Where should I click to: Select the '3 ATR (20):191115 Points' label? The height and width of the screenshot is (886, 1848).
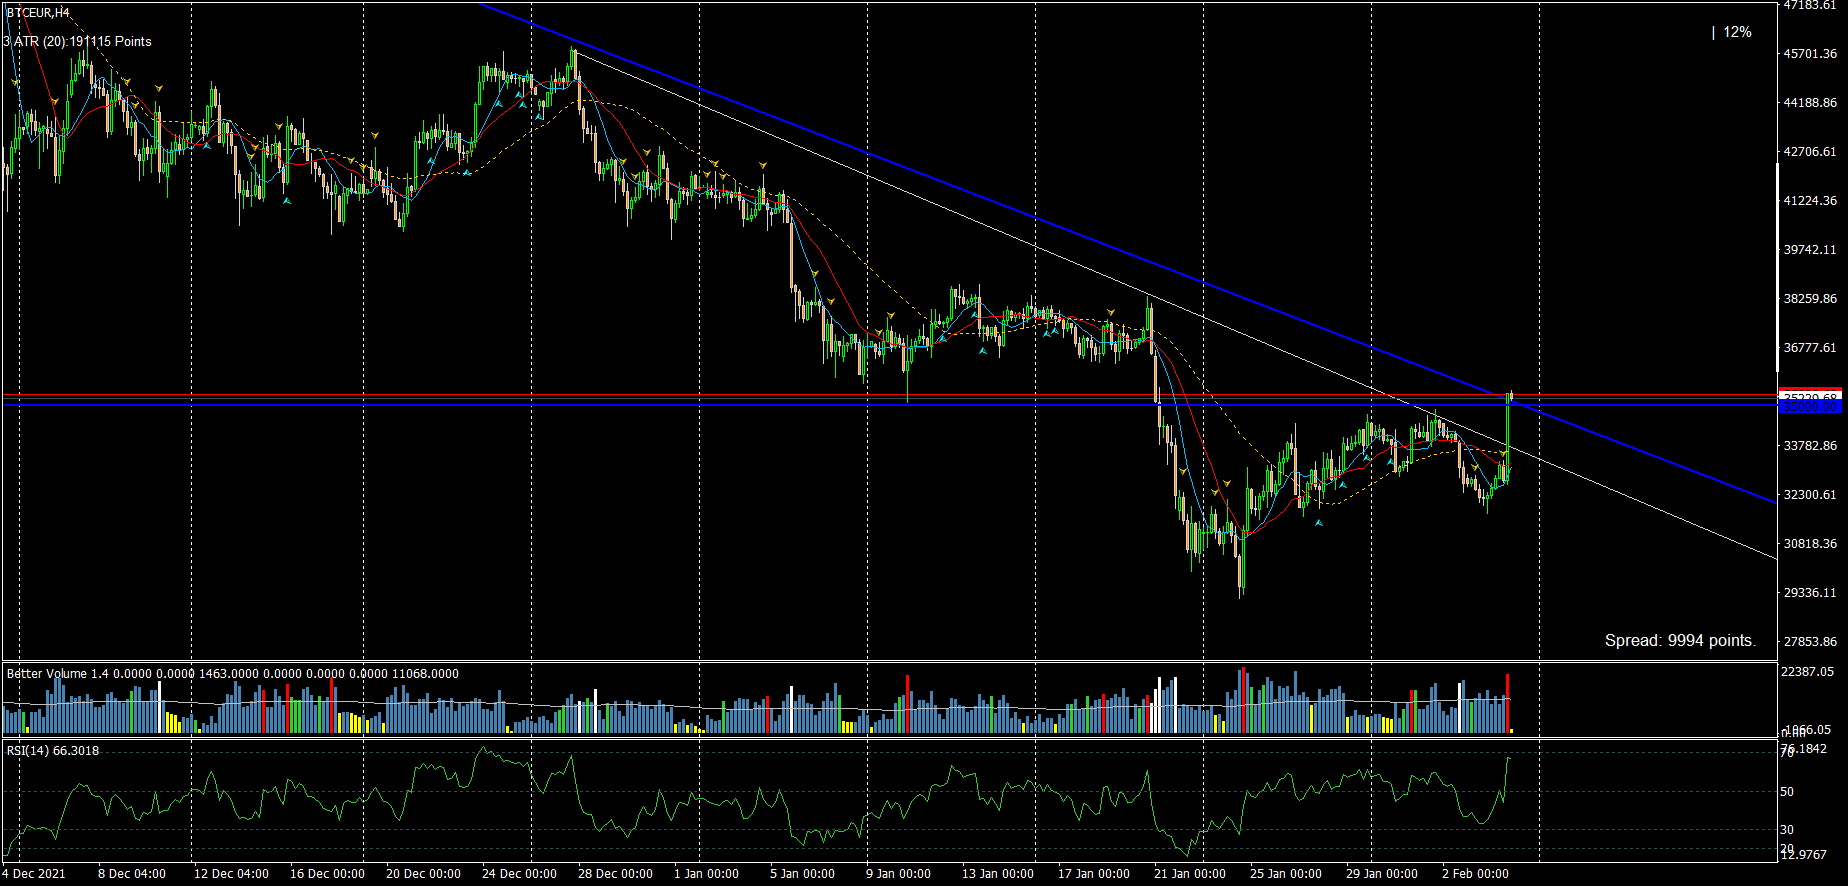[78, 41]
